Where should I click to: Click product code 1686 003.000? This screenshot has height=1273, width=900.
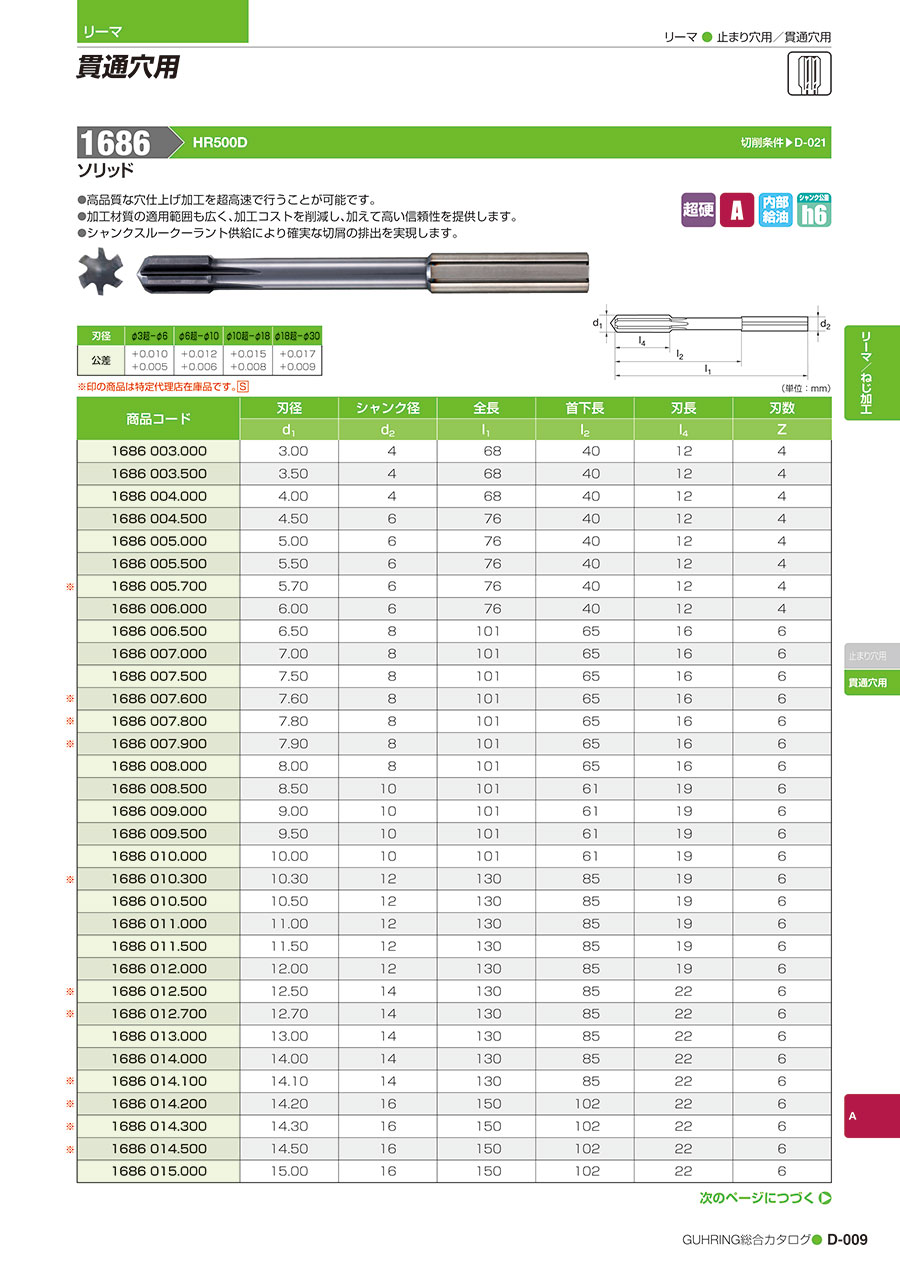click(159, 451)
